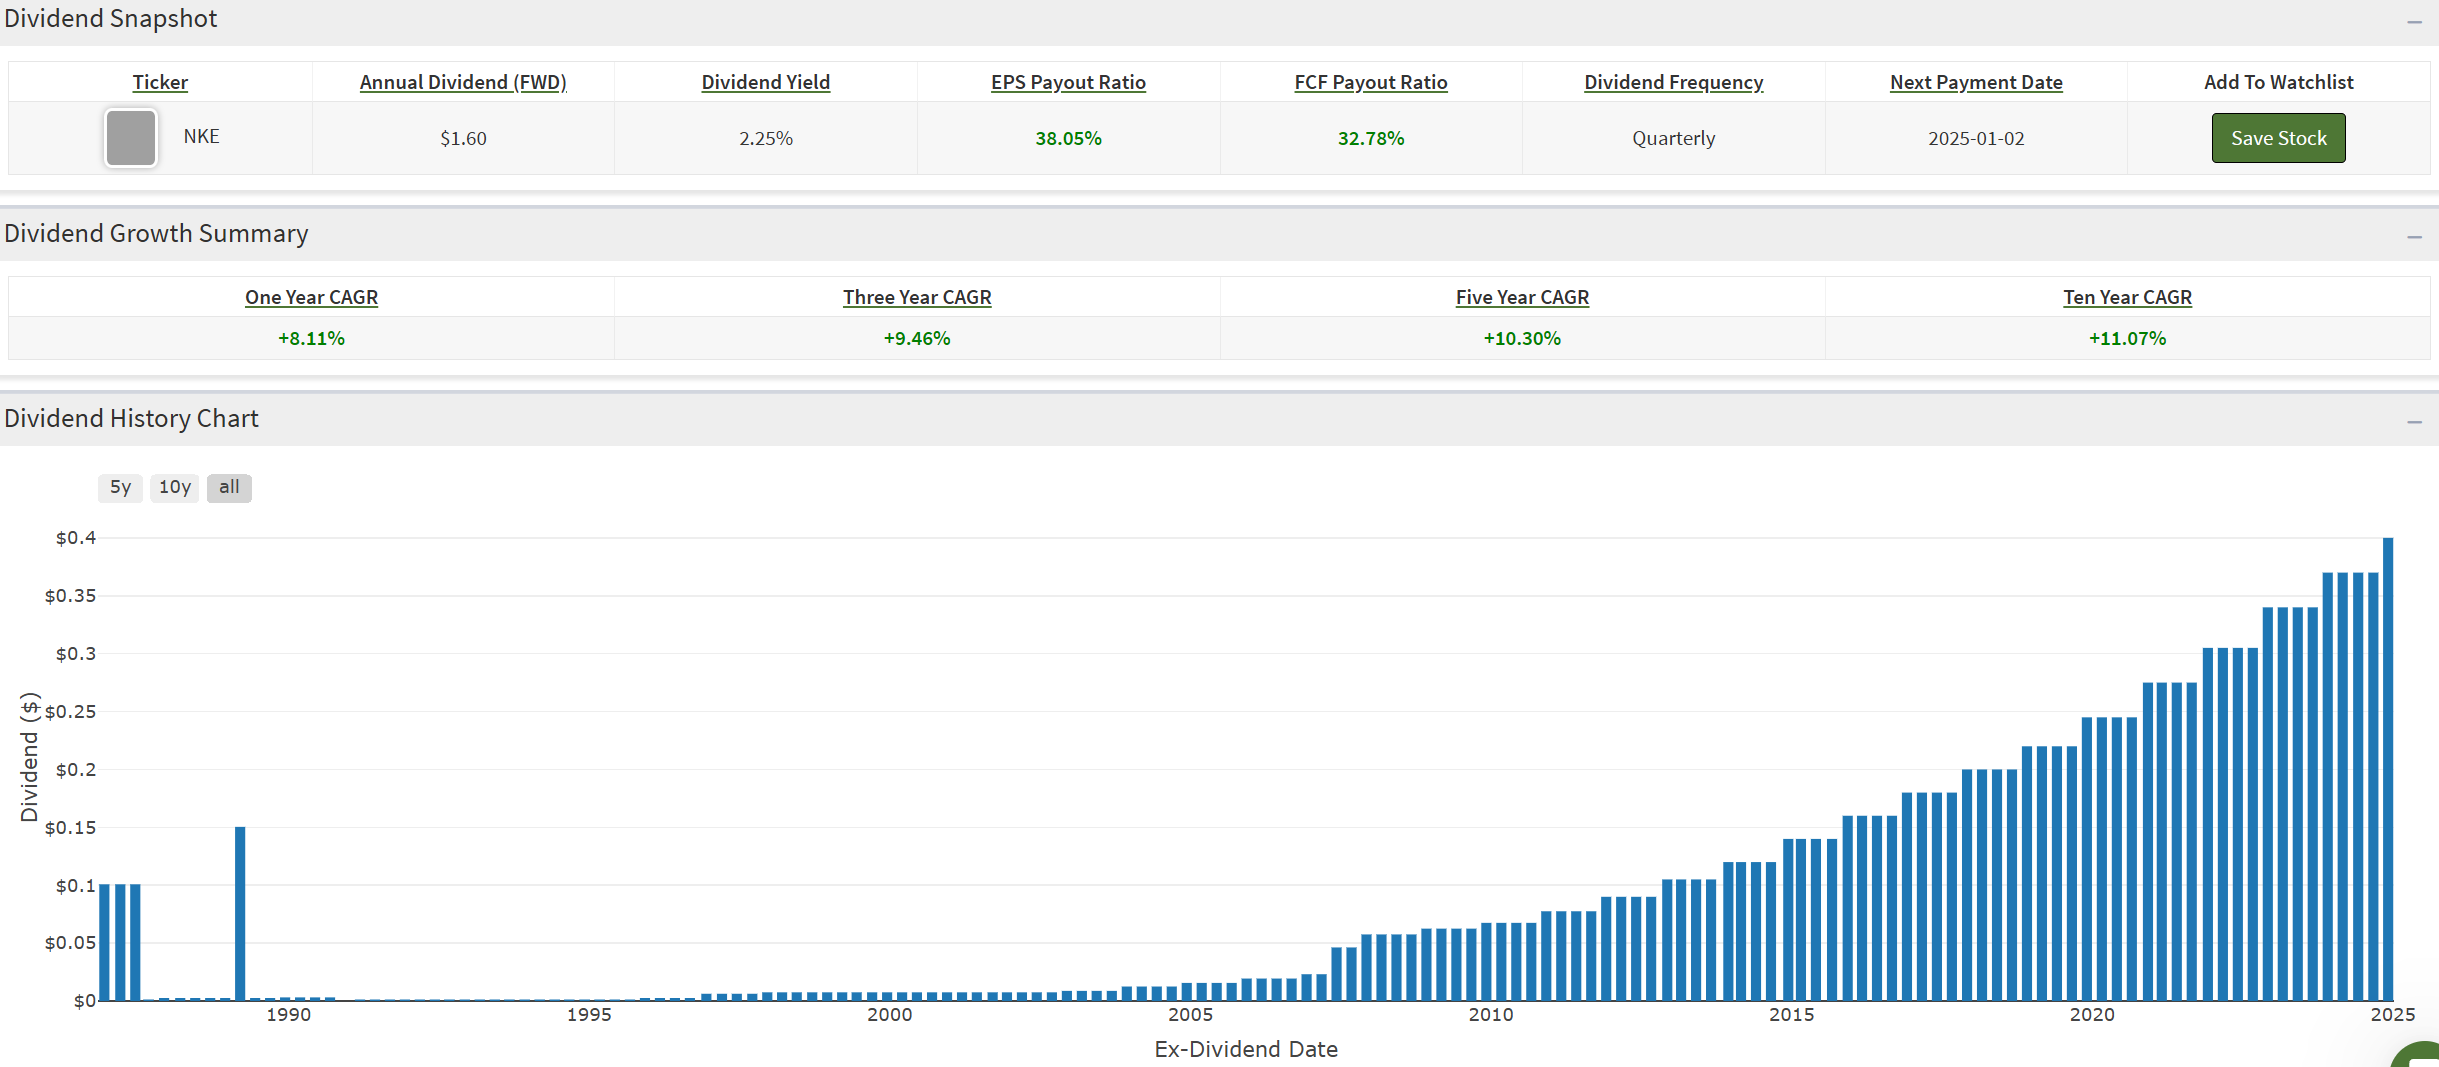Screen dimensions: 2439x1067
Task: Click the tallest bar near 2025
Action: [x=2388, y=770]
